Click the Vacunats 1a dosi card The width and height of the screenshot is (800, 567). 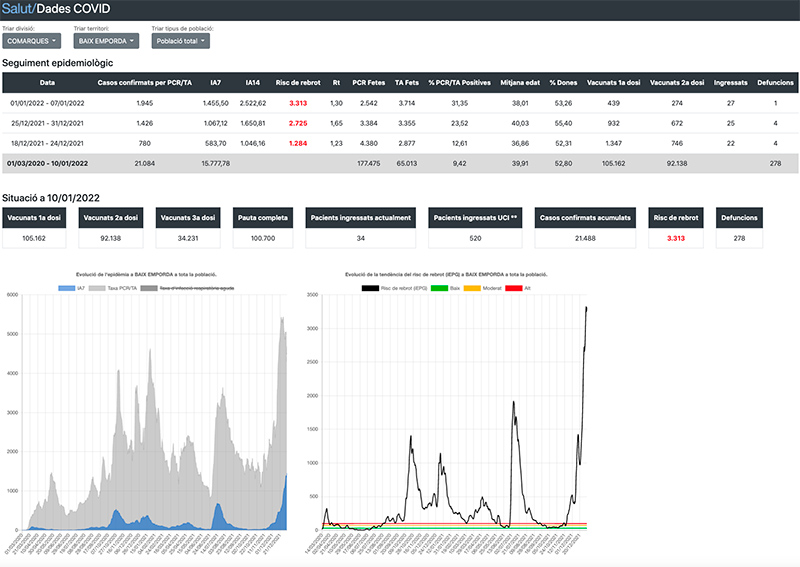34,228
